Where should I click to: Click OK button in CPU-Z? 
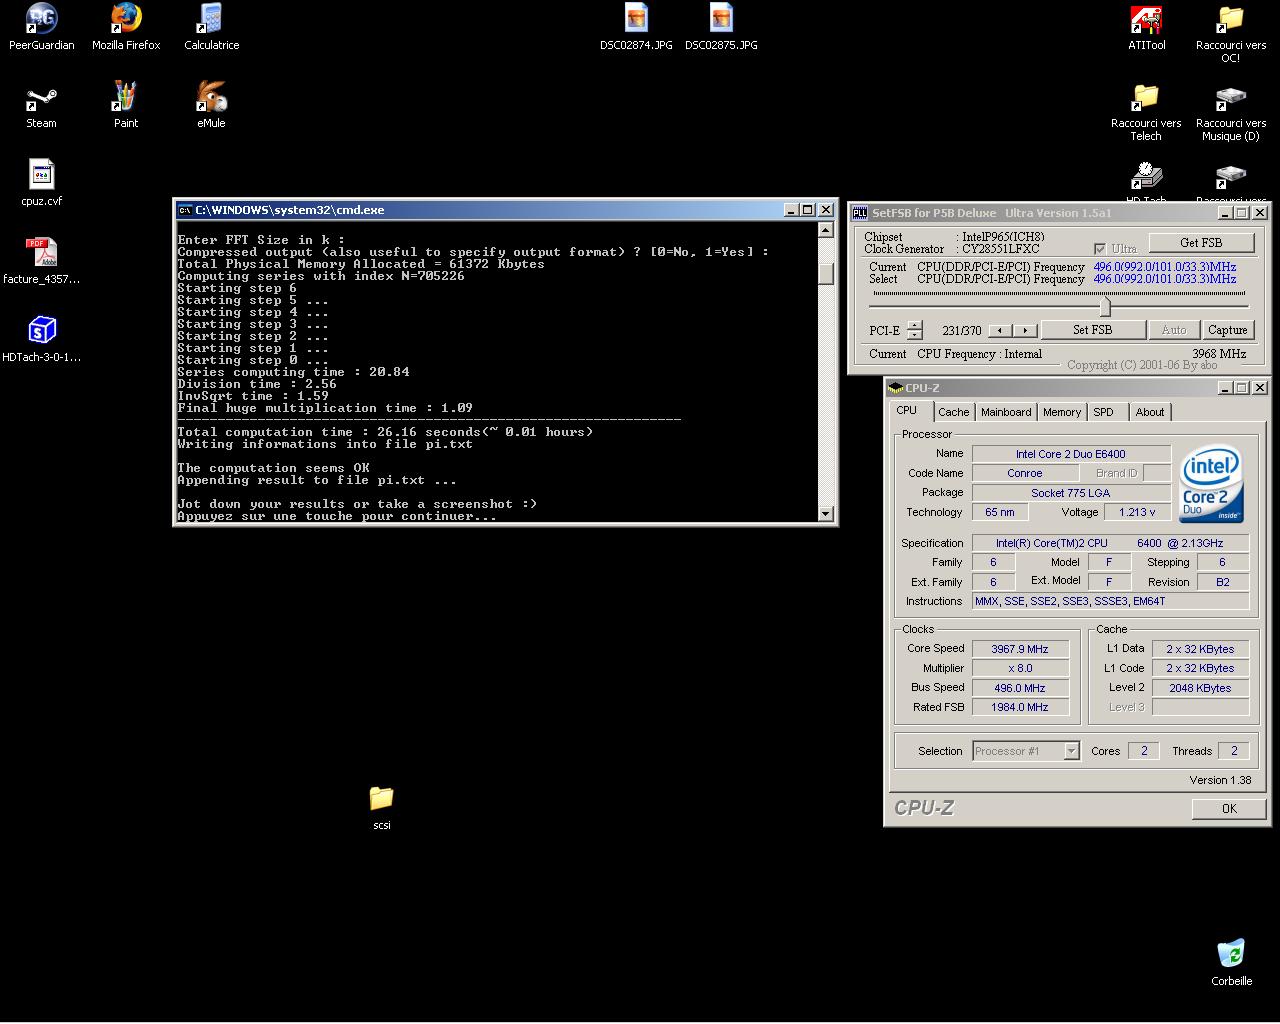point(1229,809)
